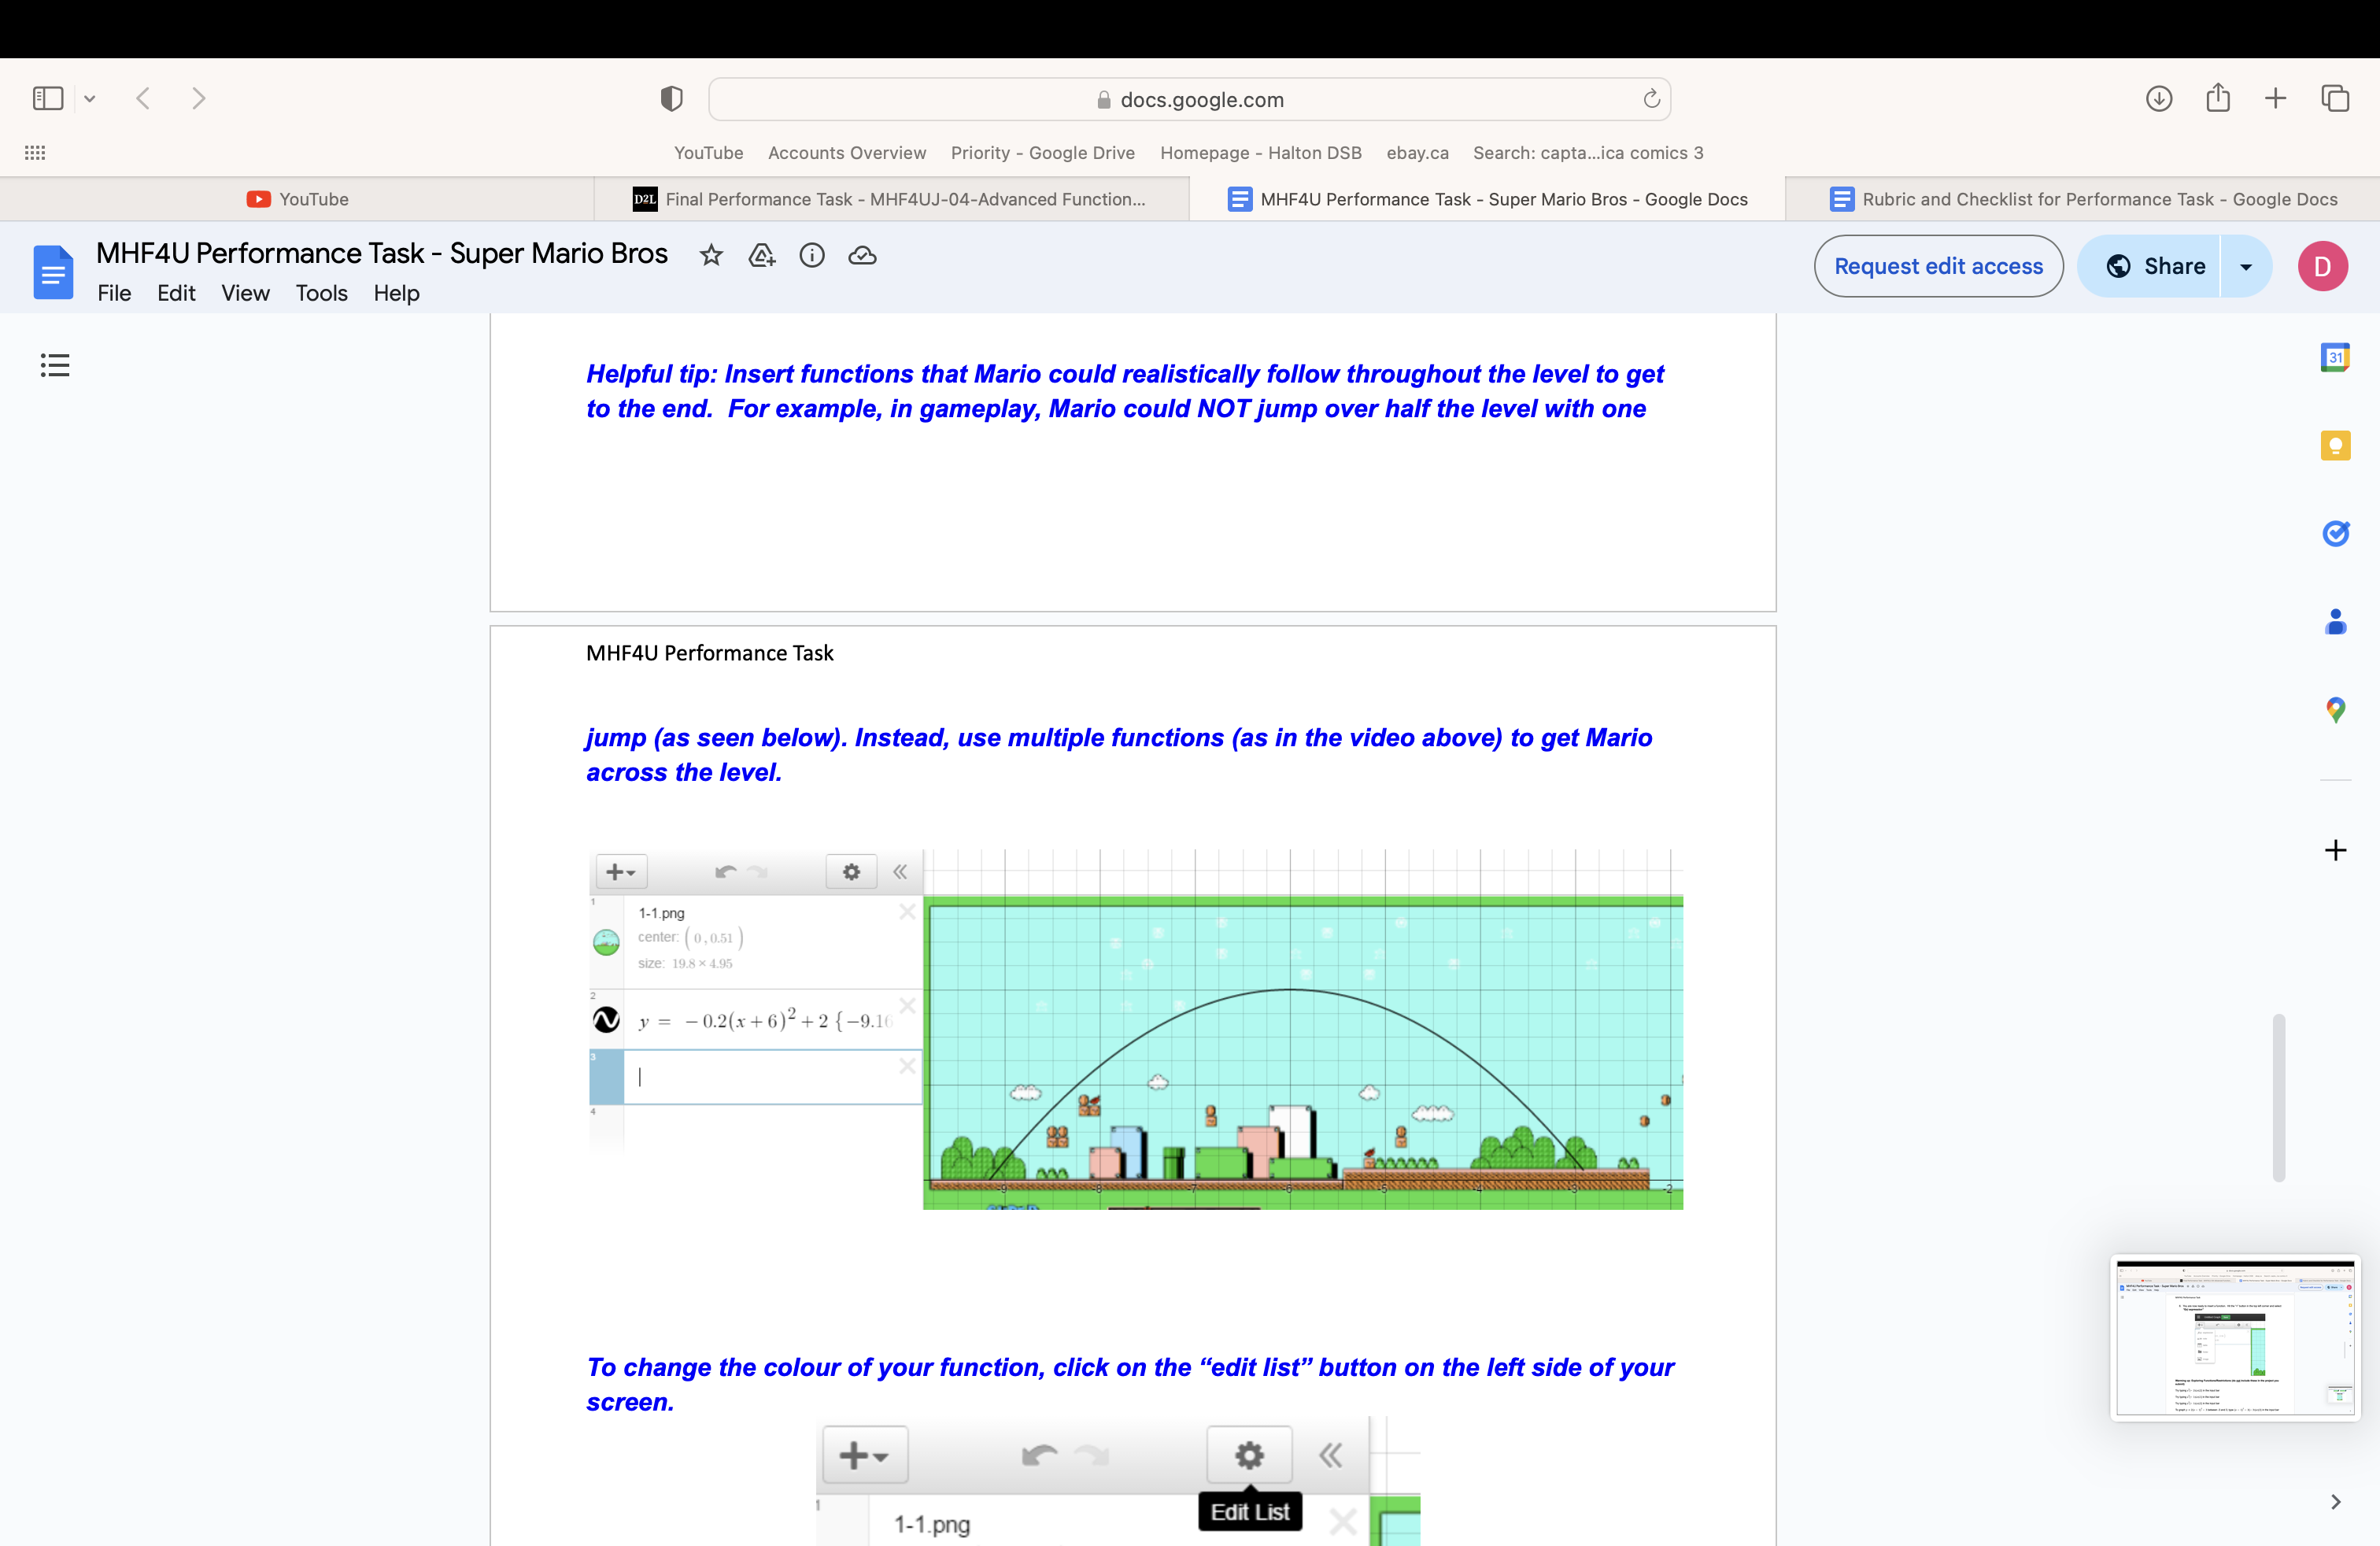Open Google Tasks side panel
The image size is (2380, 1546).
coord(2336,534)
